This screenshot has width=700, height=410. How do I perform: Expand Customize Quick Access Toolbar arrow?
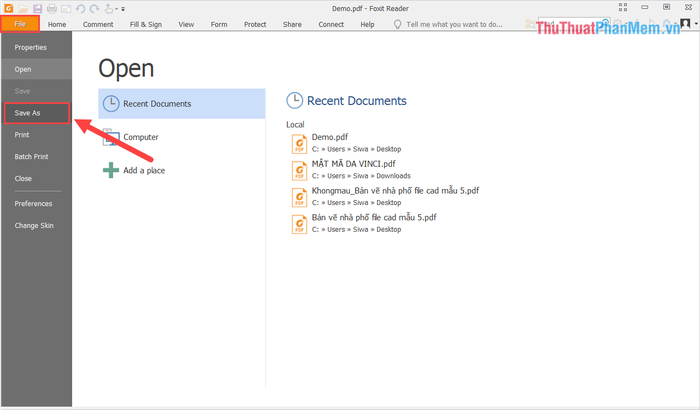(x=123, y=9)
